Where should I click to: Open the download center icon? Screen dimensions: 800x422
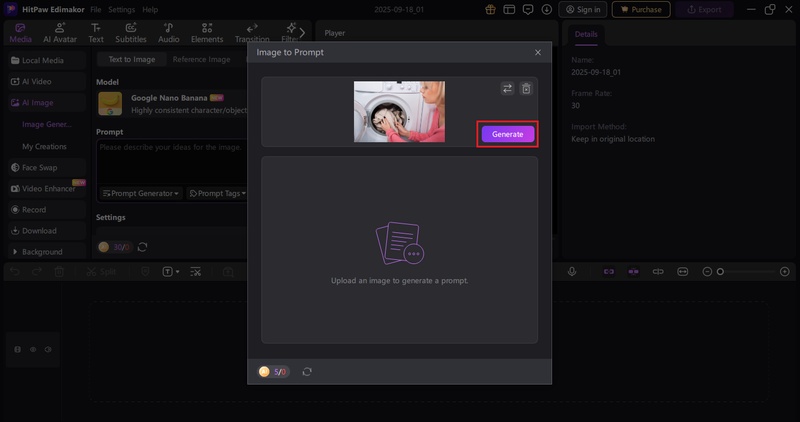coord(547,10)
